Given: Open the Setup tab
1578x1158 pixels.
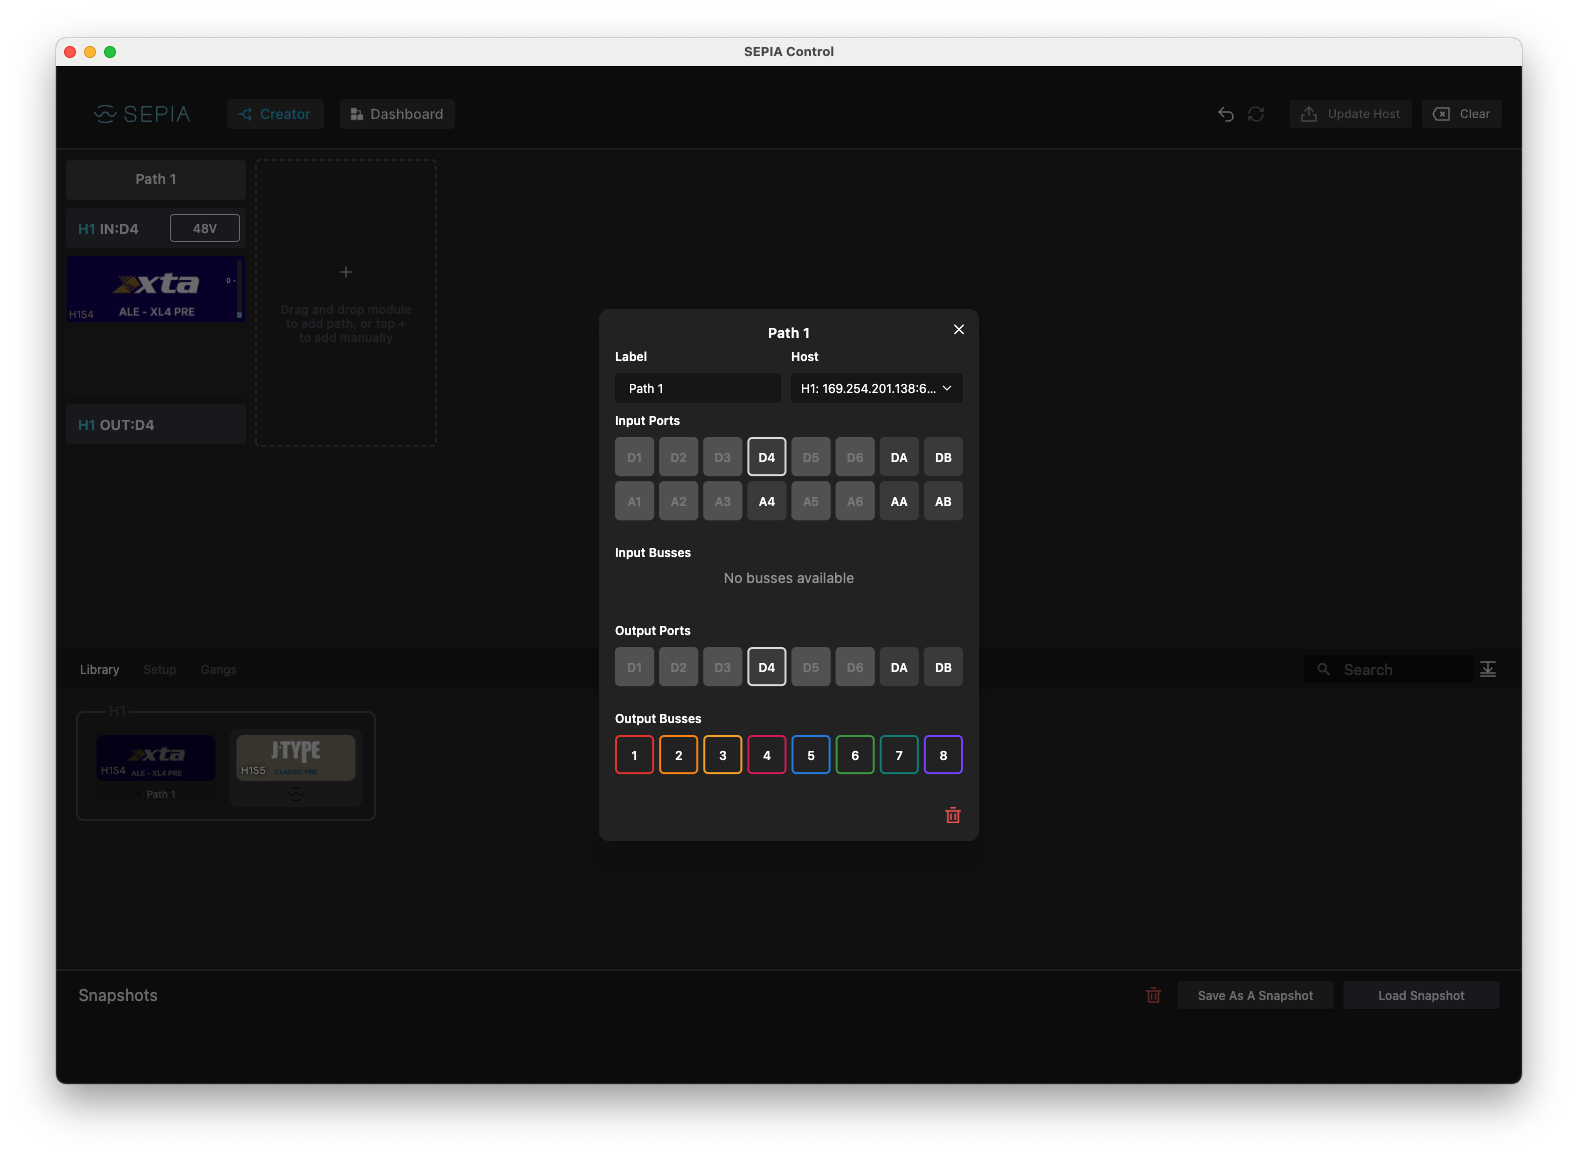Looking at the screenshot, I should pyautogui.click(x=159, y=669).
